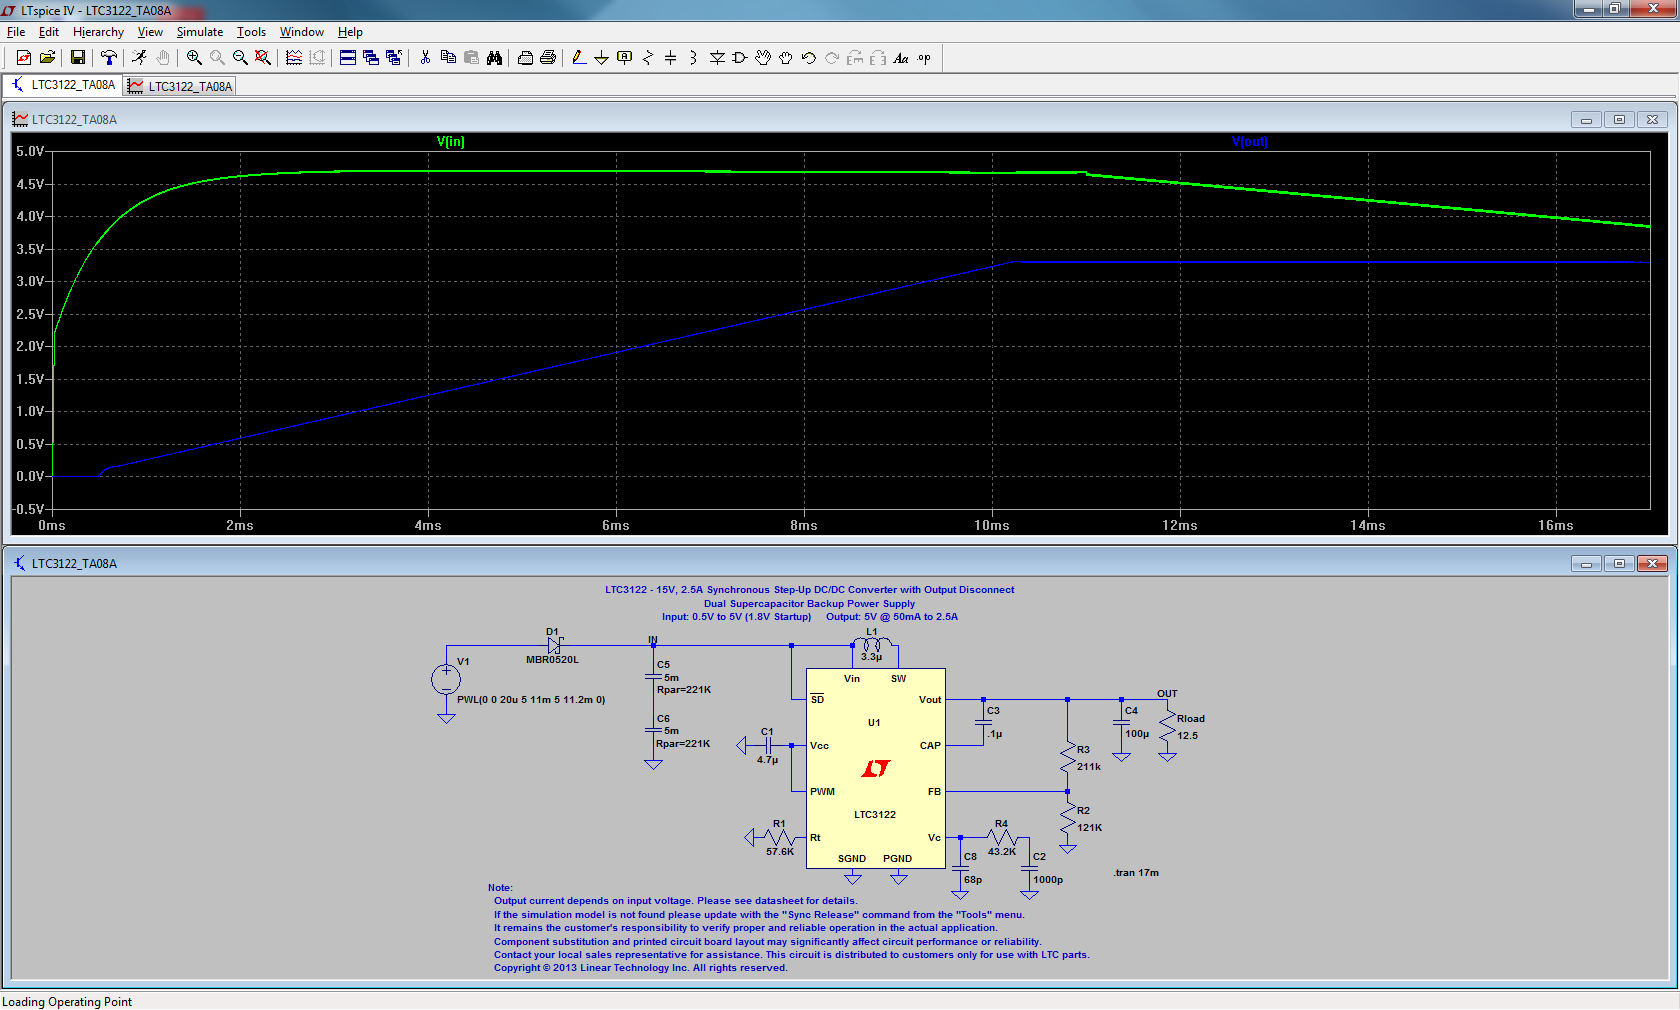
Task: Maximize the waveform plot window
Action: pos(1619,119)
